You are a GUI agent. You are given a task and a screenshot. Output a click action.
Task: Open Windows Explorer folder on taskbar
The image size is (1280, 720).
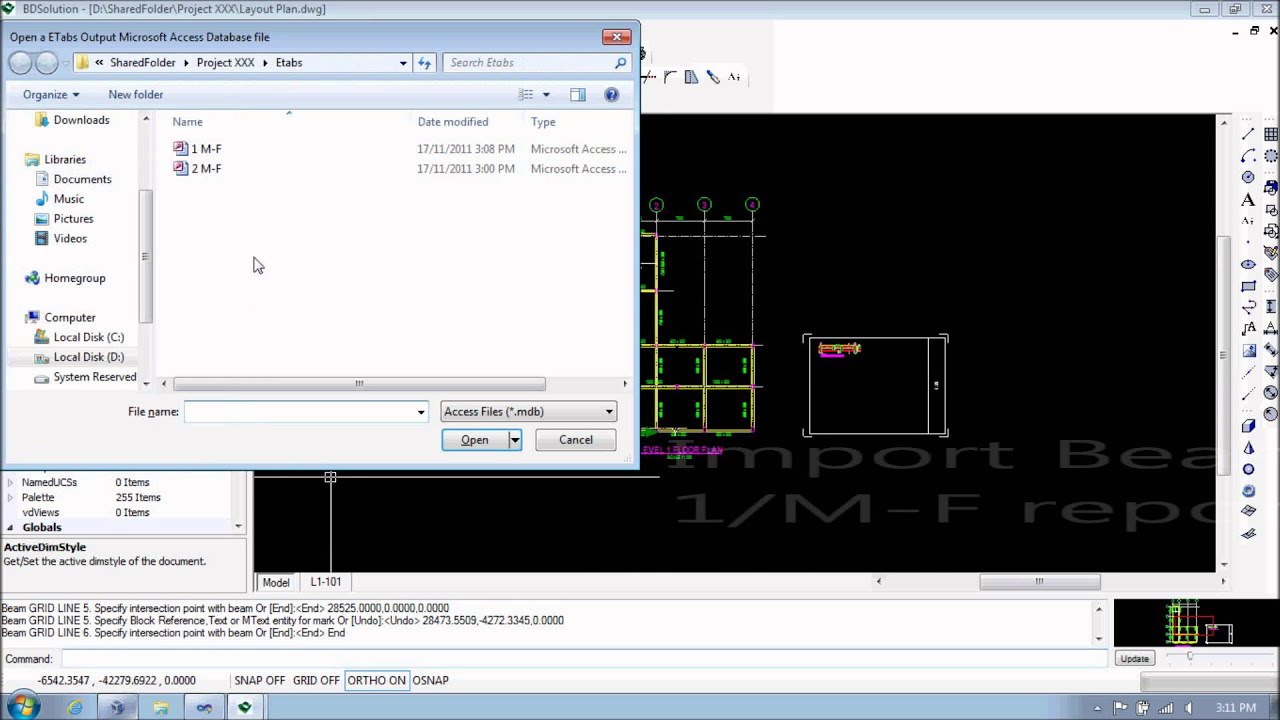[161, 708]
